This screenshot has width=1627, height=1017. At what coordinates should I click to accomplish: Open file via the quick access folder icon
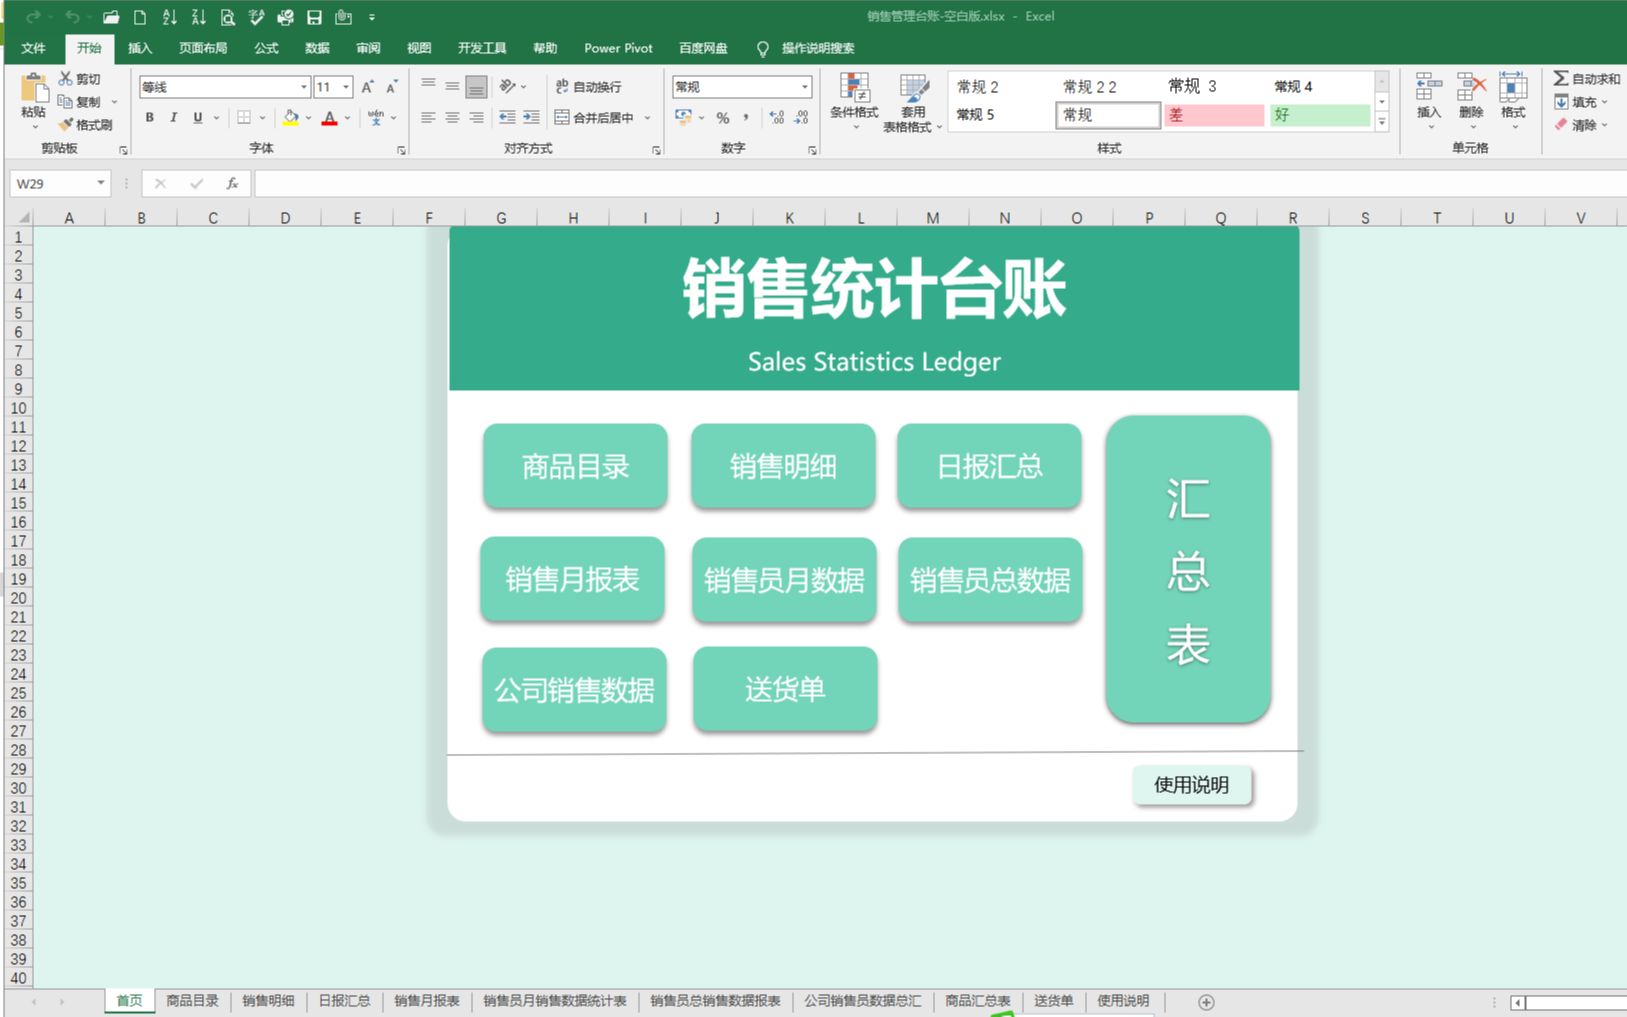(x=111, y=17)
